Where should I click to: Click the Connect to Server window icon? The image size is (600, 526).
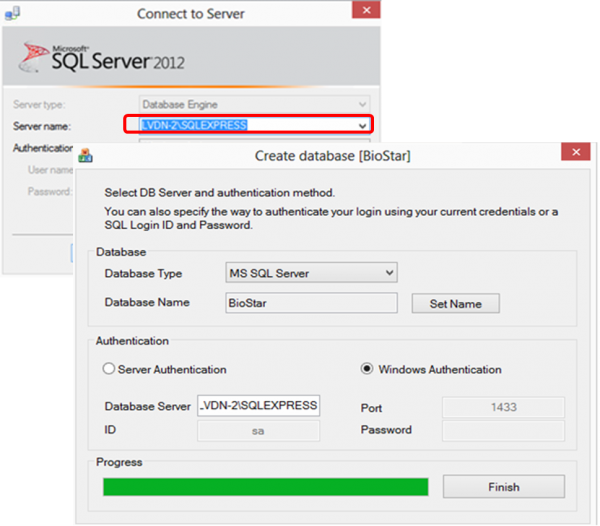[14, 14]
